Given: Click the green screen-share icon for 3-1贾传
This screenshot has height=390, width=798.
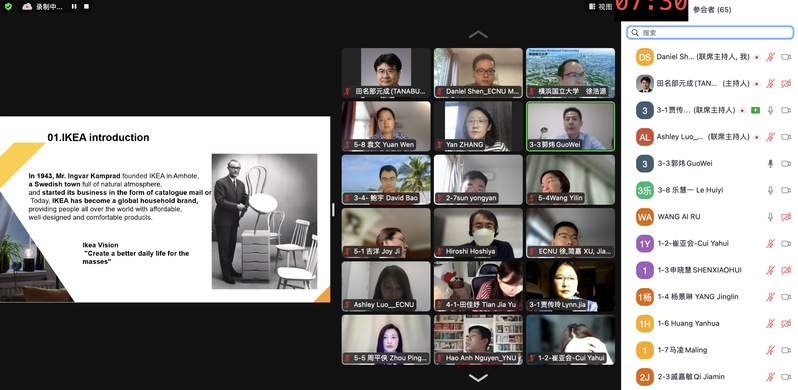Looking at the screenshot, I should (755, 110).
